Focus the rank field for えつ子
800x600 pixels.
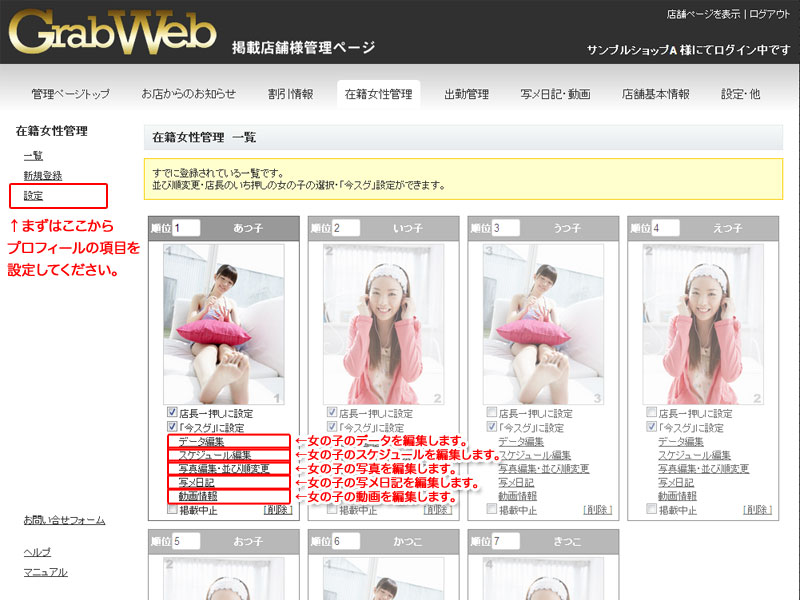click(x=666, y=228)
